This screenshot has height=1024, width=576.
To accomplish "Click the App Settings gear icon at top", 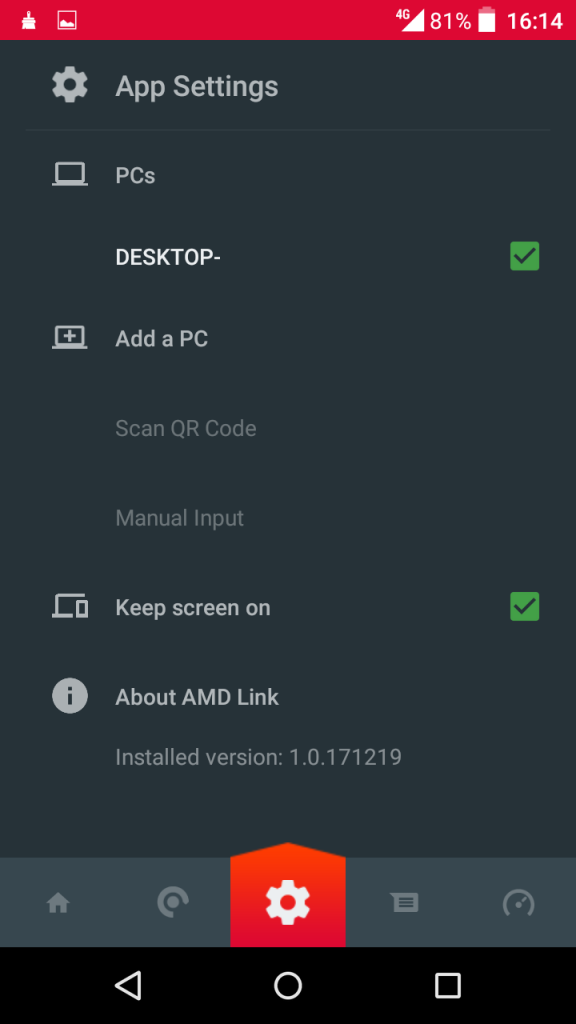I will pos(69,84).
